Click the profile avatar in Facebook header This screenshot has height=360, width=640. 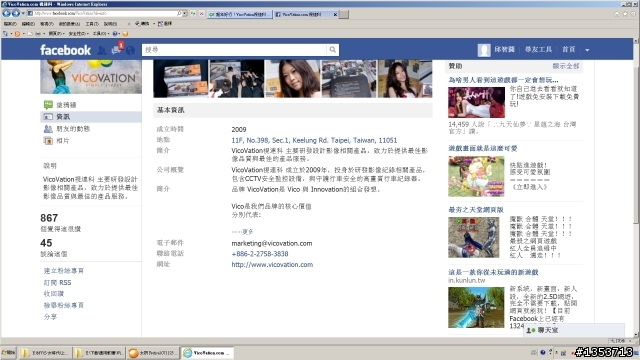pyautogui.click(x=484, y=50)
